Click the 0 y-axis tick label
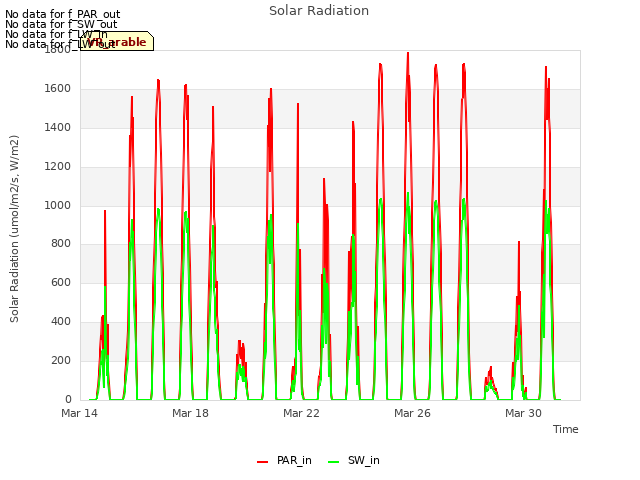 tap(68, 399)
